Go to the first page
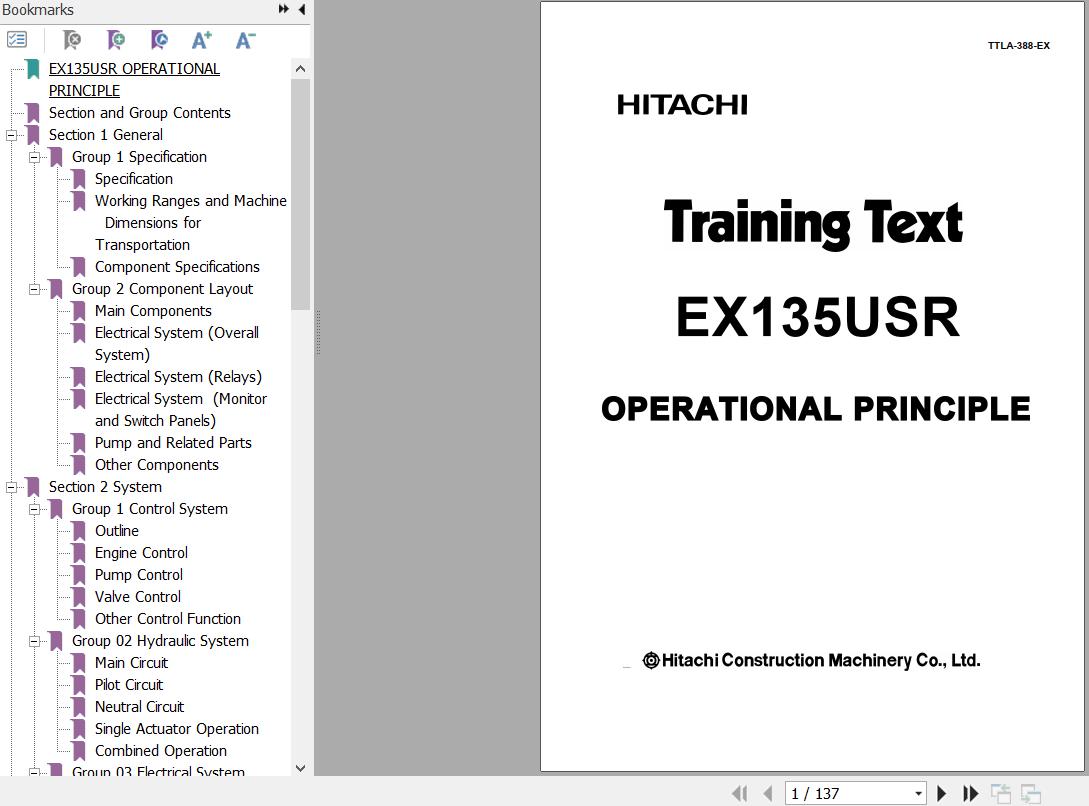1089x806 pixels. pyautogui.click(x=740, y=793)
